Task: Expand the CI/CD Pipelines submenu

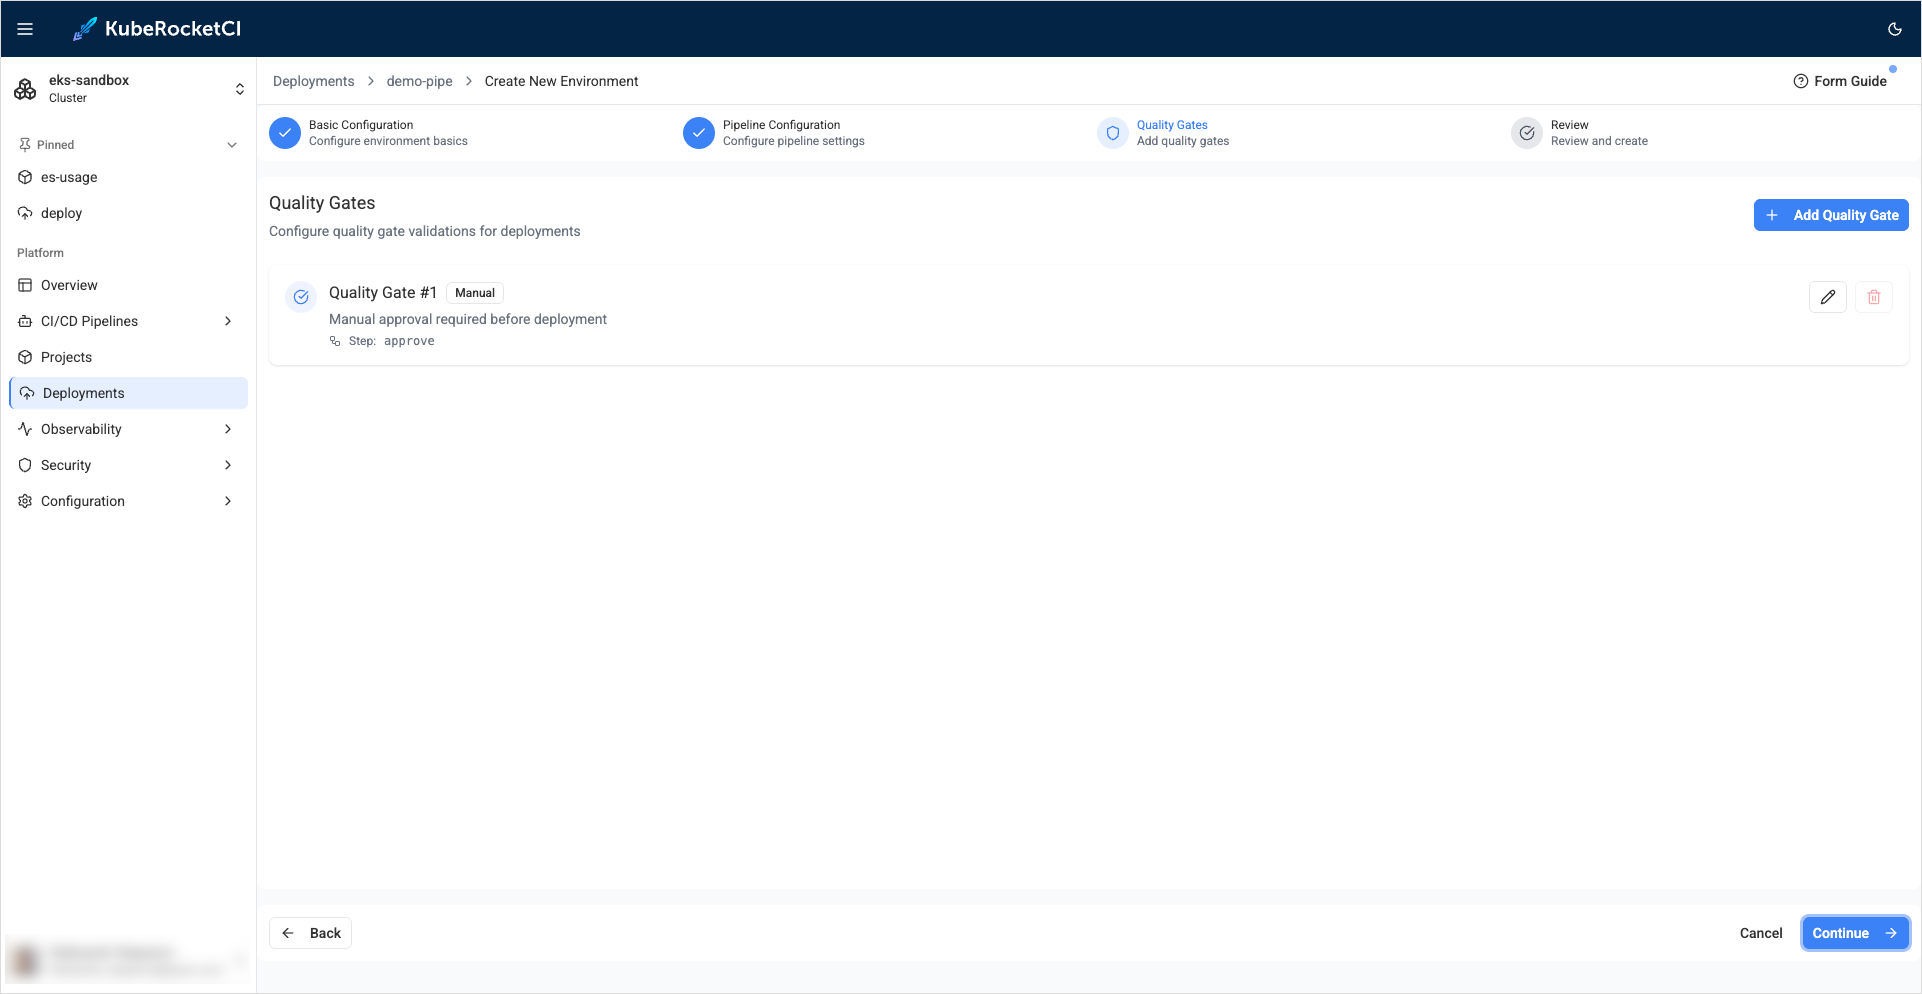Action: [x=228, y=321]
